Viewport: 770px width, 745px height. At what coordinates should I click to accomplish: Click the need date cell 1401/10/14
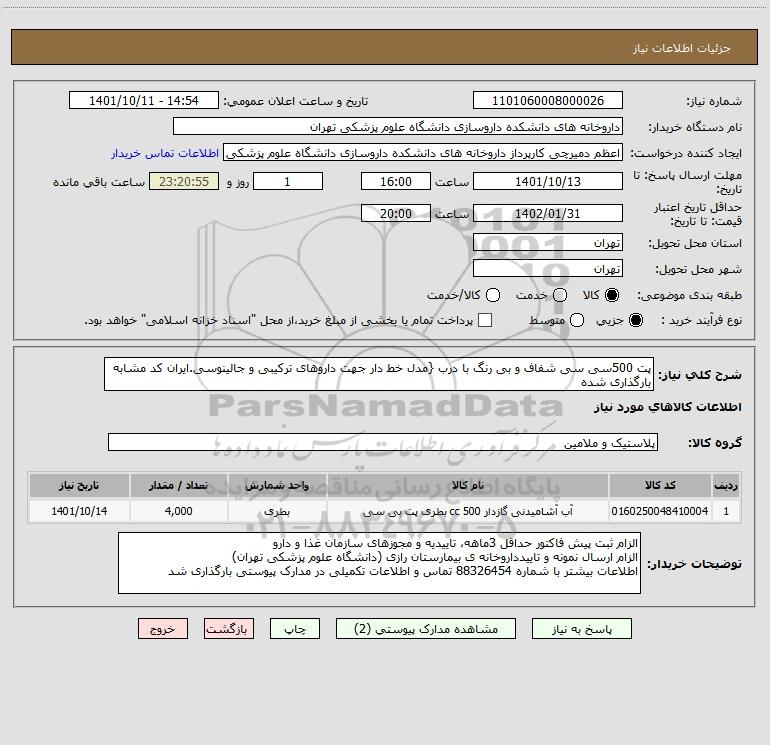coord(79,511)
